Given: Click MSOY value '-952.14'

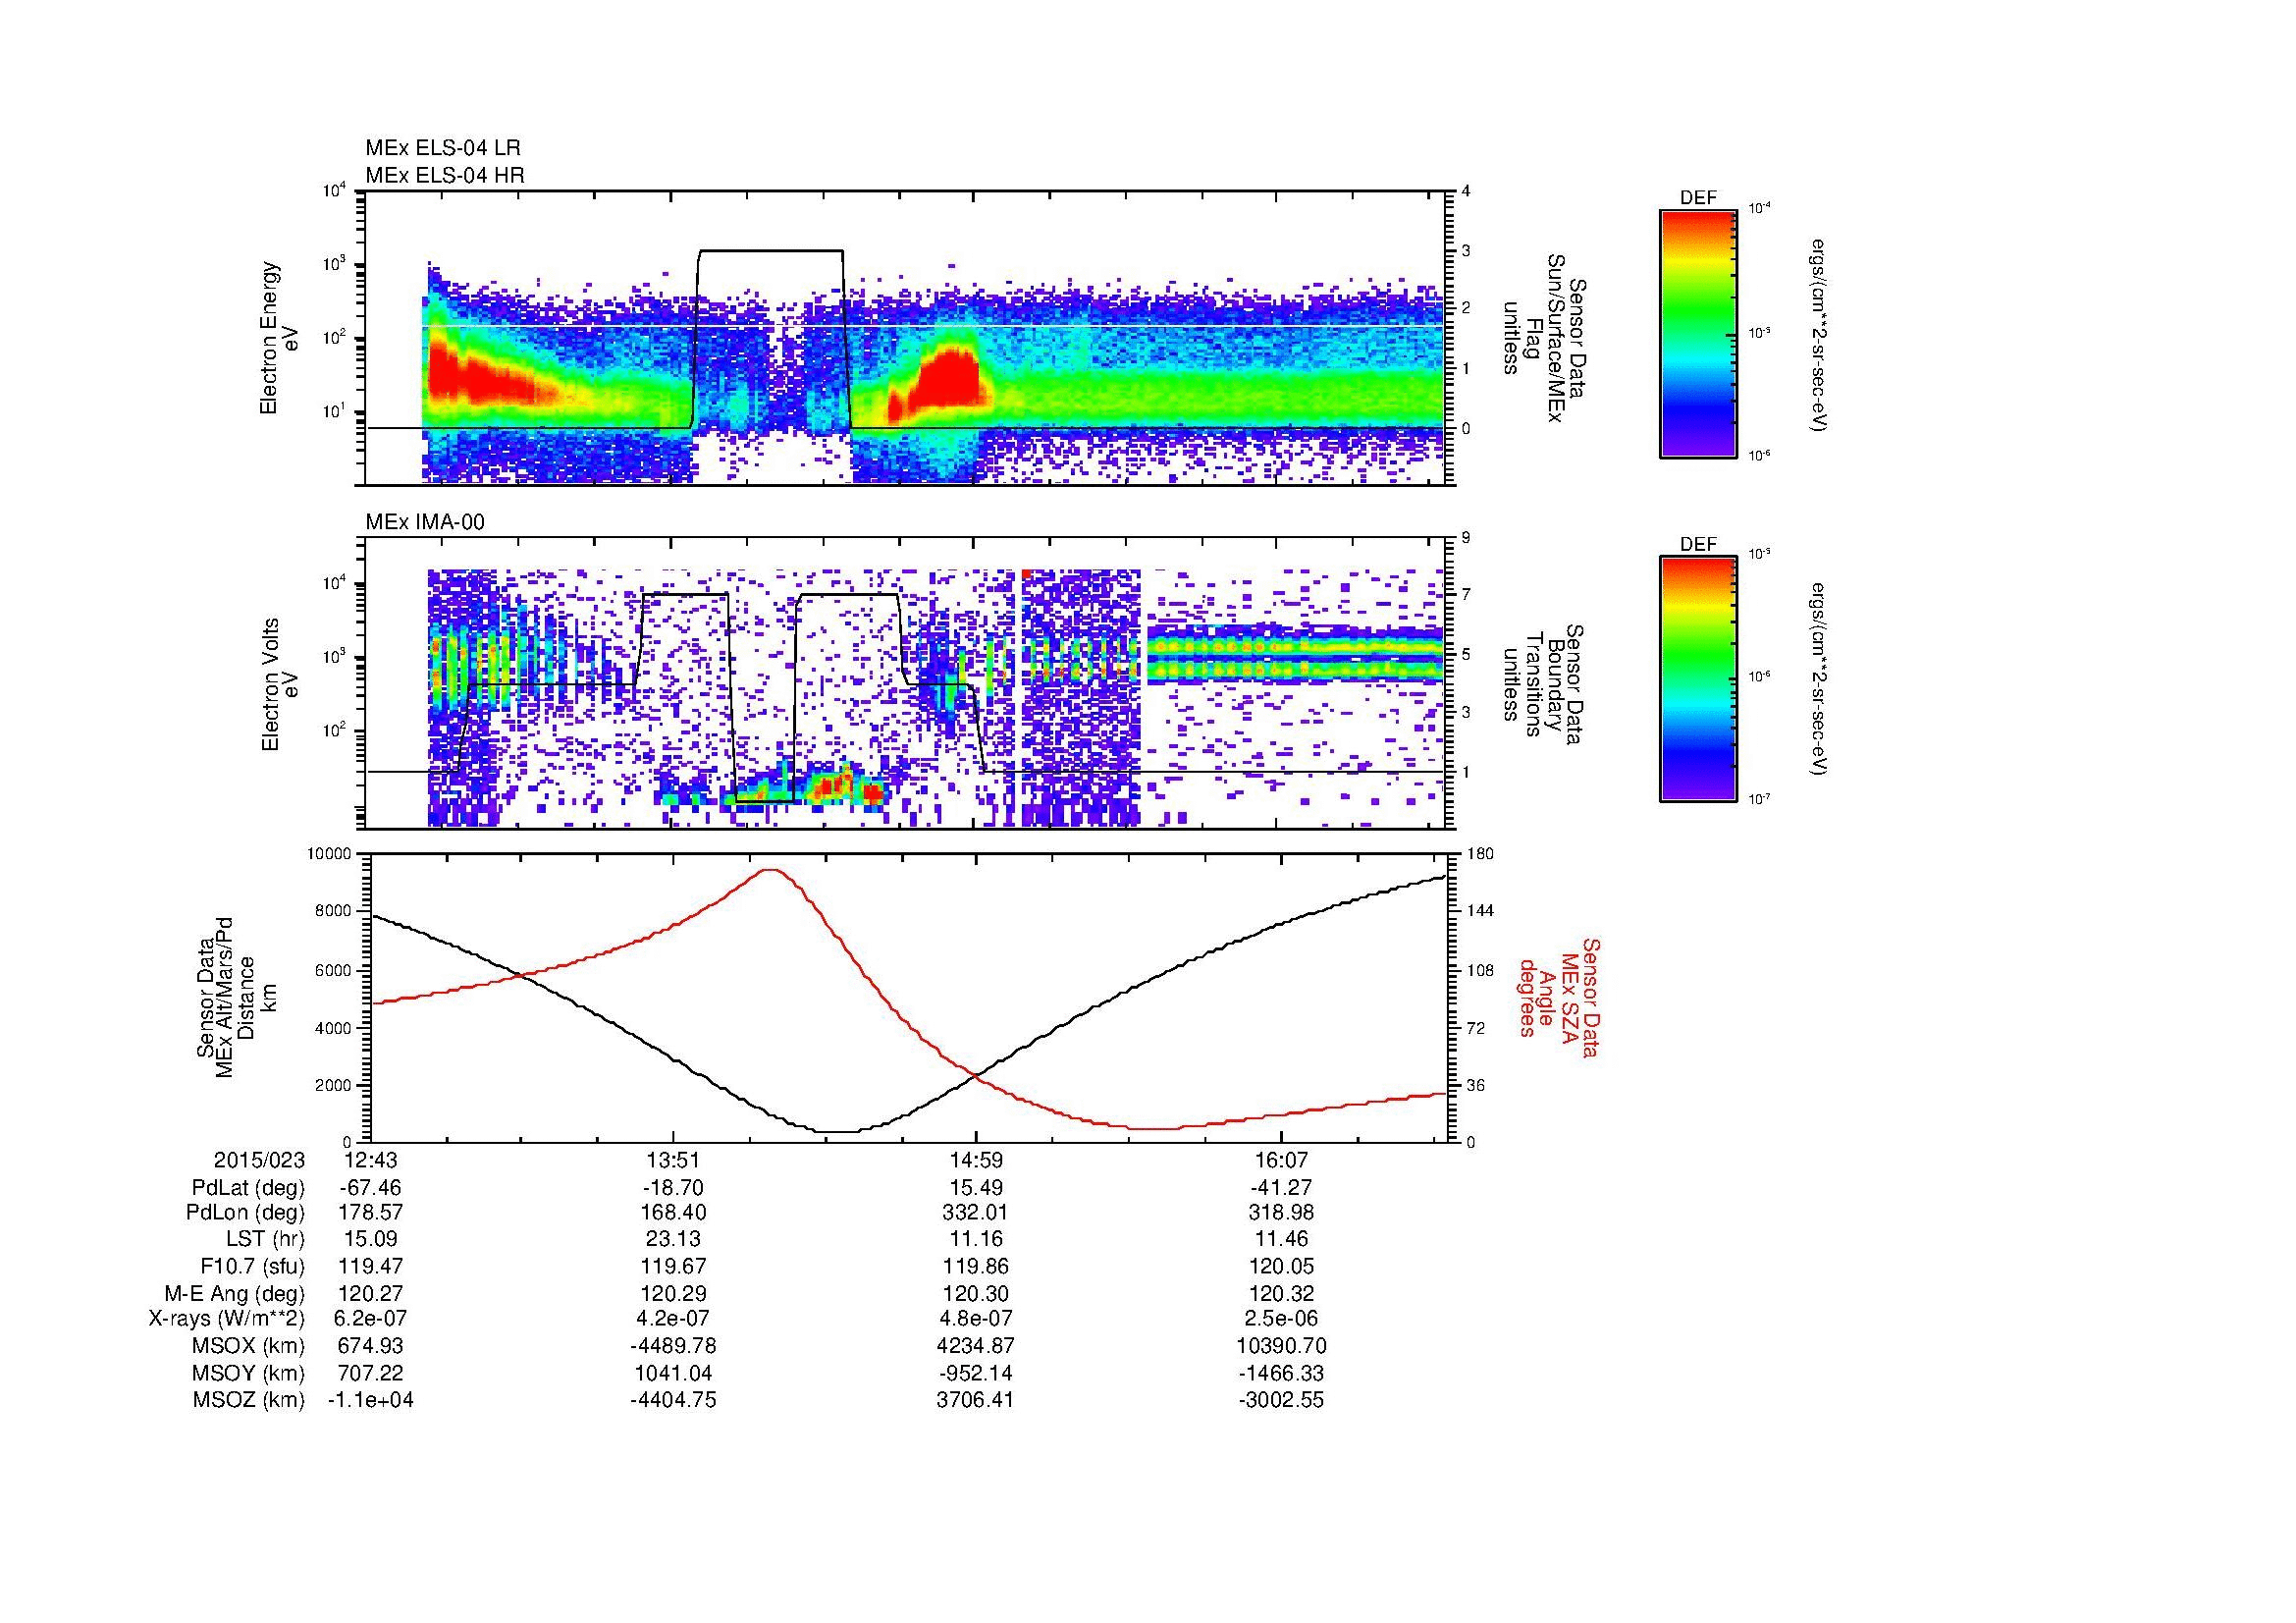Looking at the screenshot, I should pyautogui.click(x=977, y=1373).
